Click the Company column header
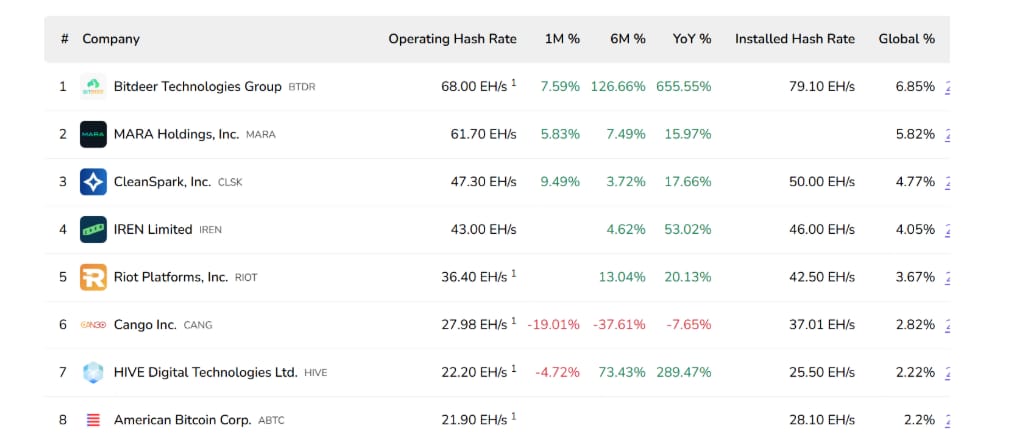Image resolution: width=1024 pixels, height=444 pixels. [x=111, y=39]
